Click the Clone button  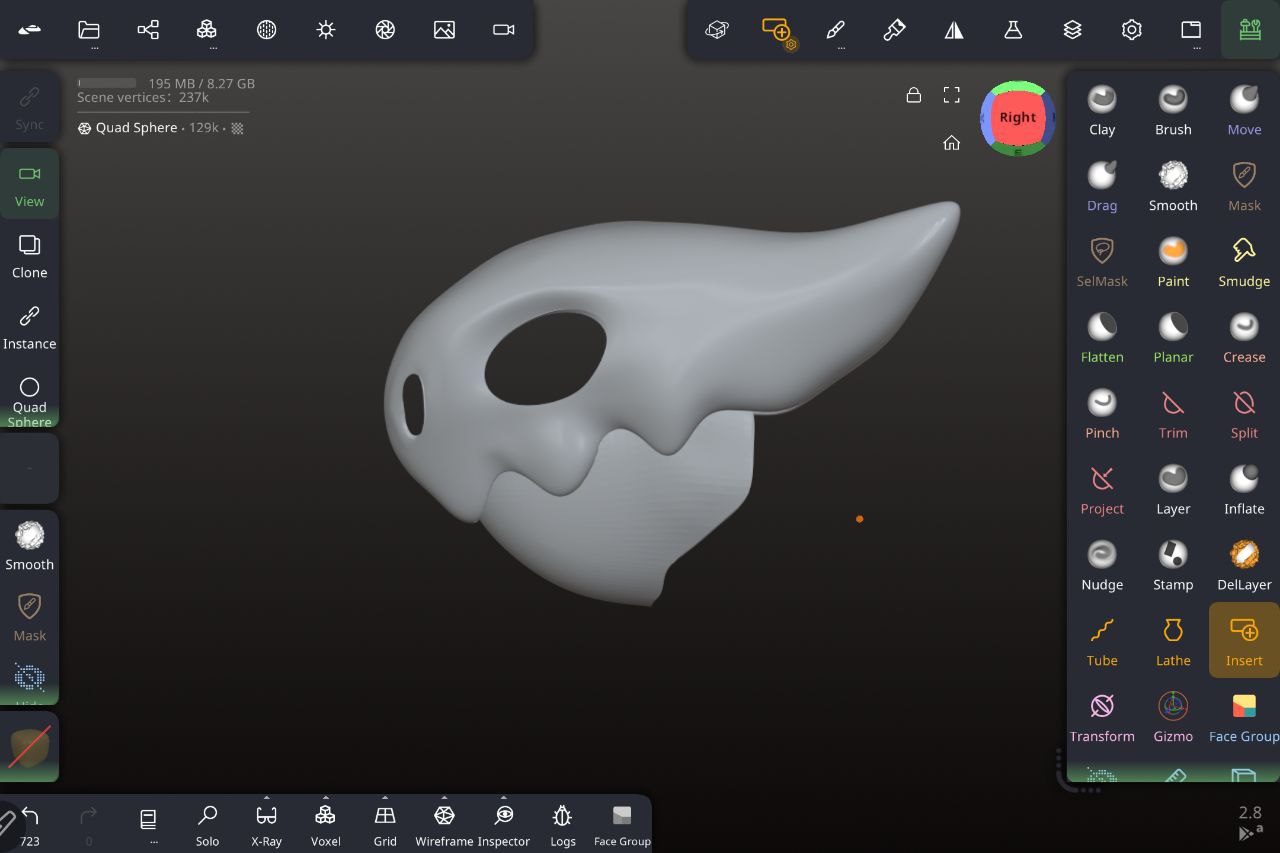click(29, 256)
